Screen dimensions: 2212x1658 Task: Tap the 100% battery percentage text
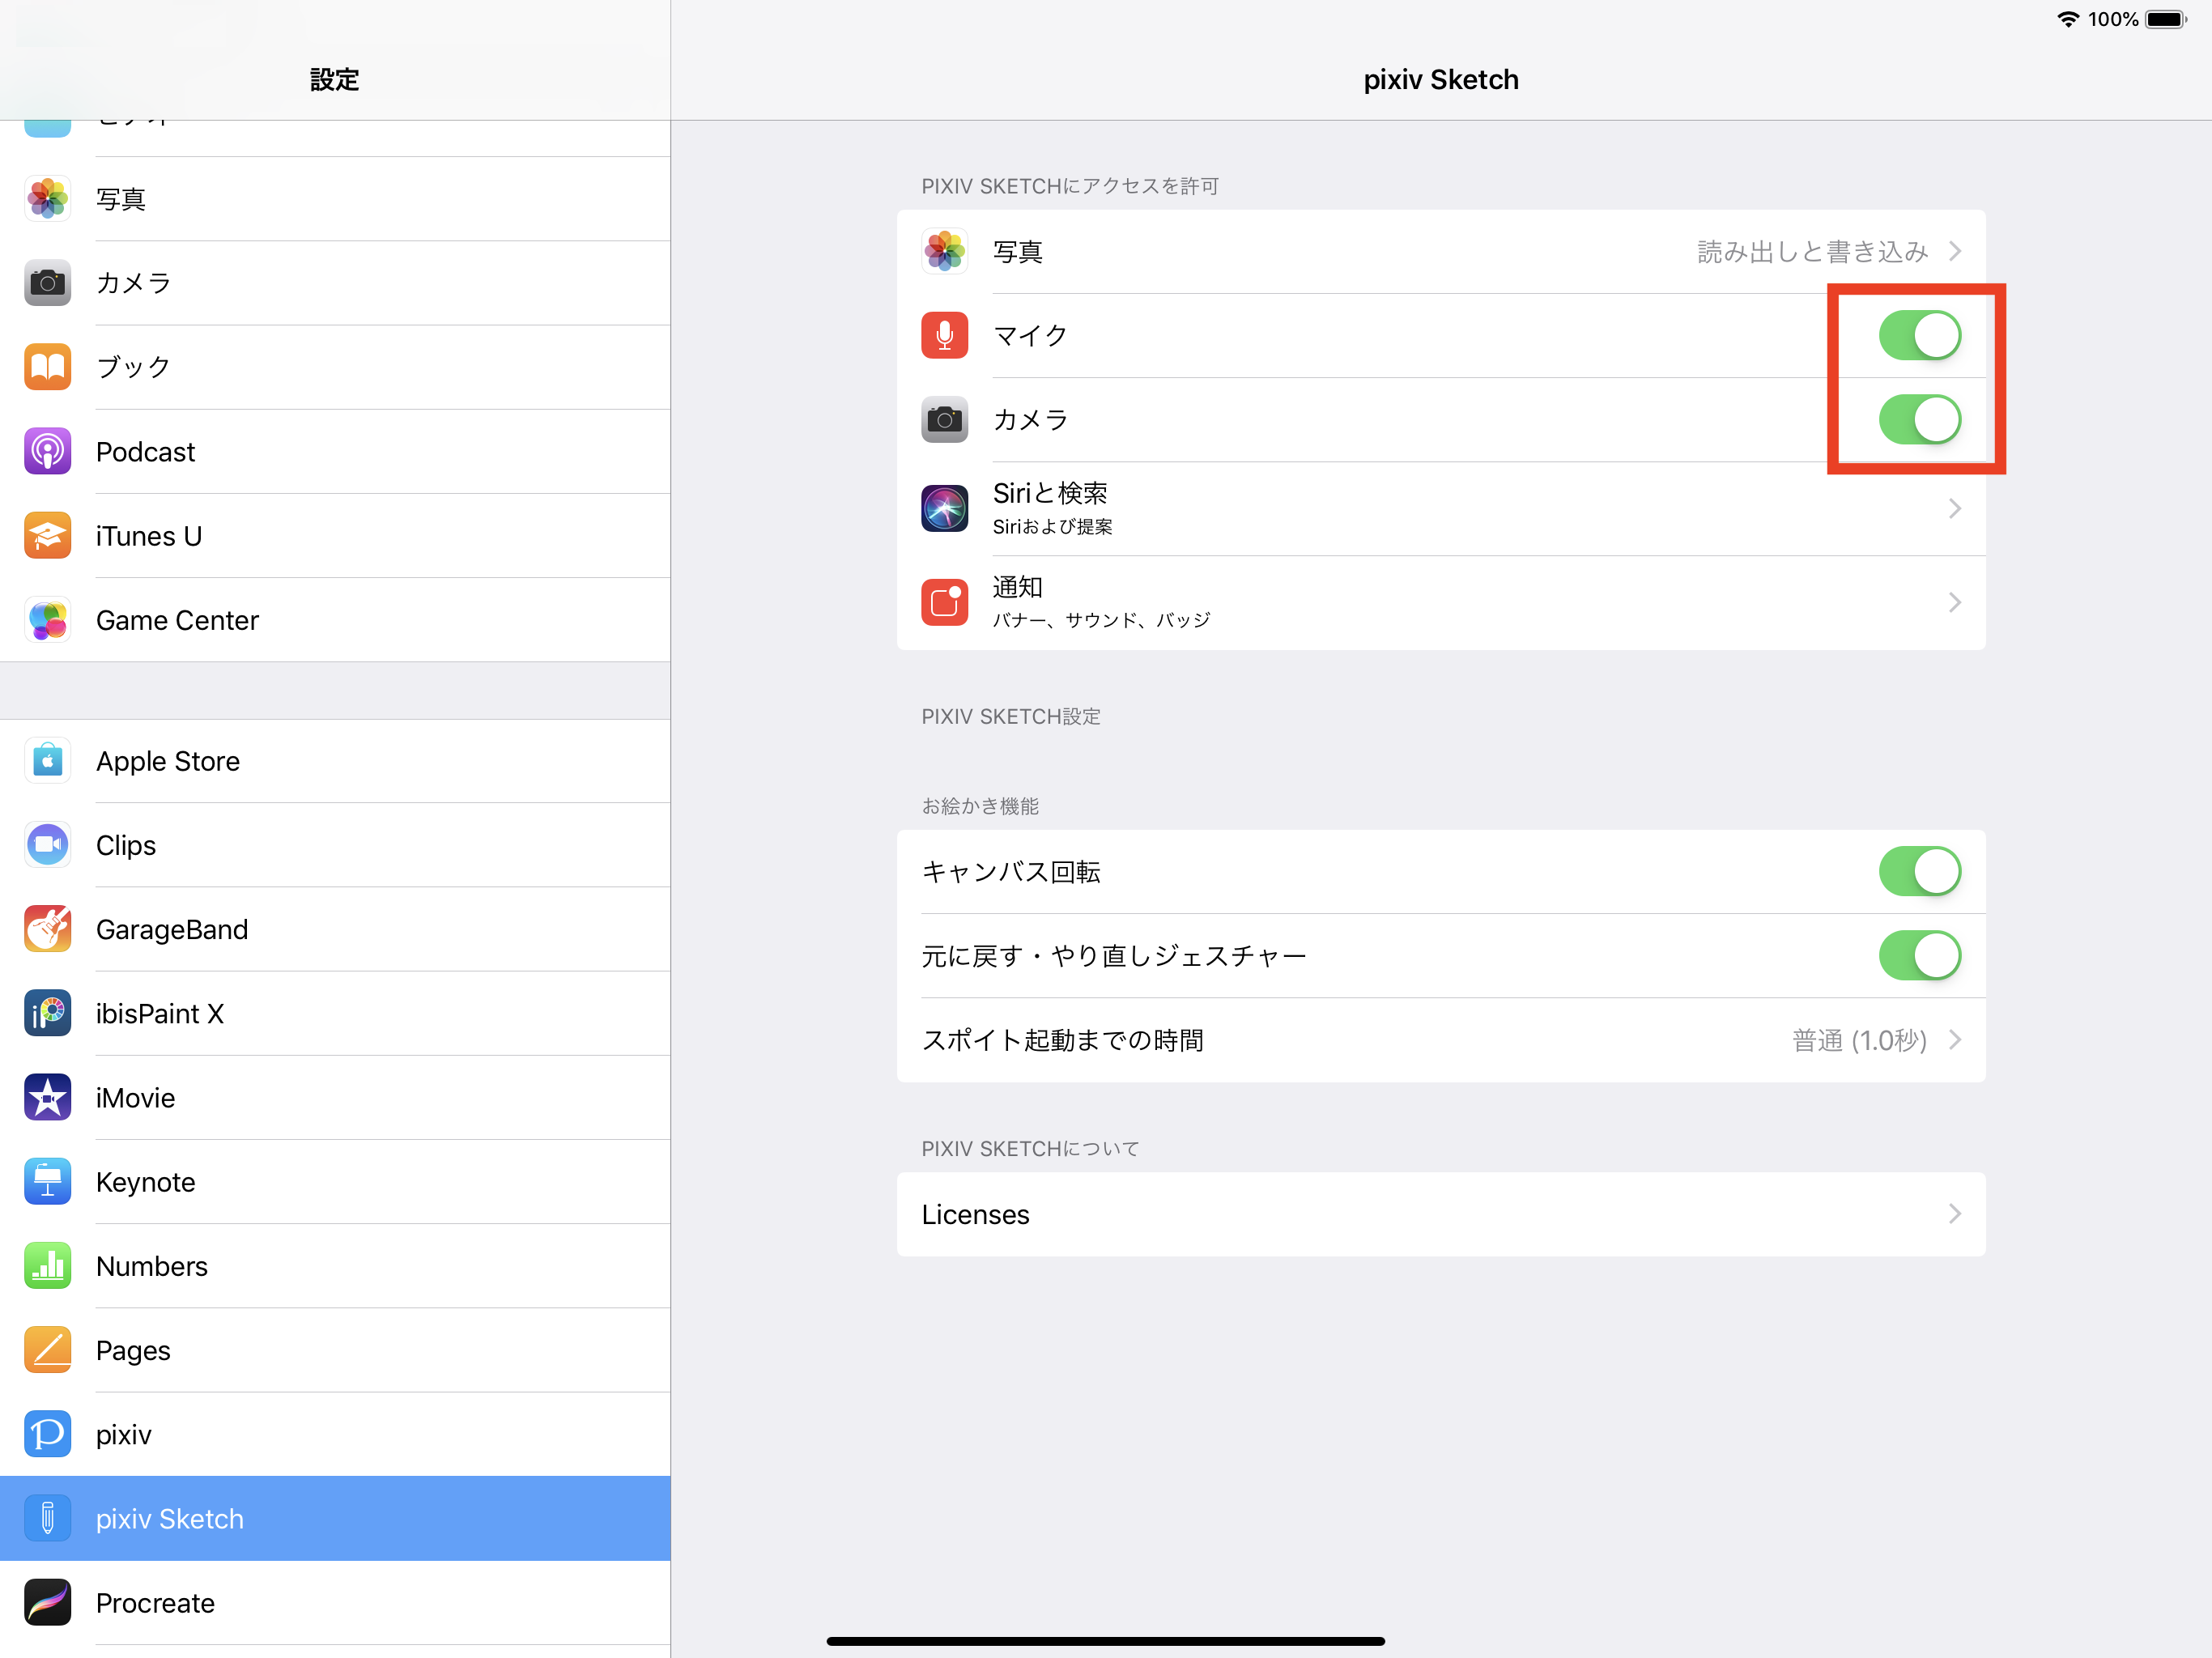click(x=2113, y=19)
